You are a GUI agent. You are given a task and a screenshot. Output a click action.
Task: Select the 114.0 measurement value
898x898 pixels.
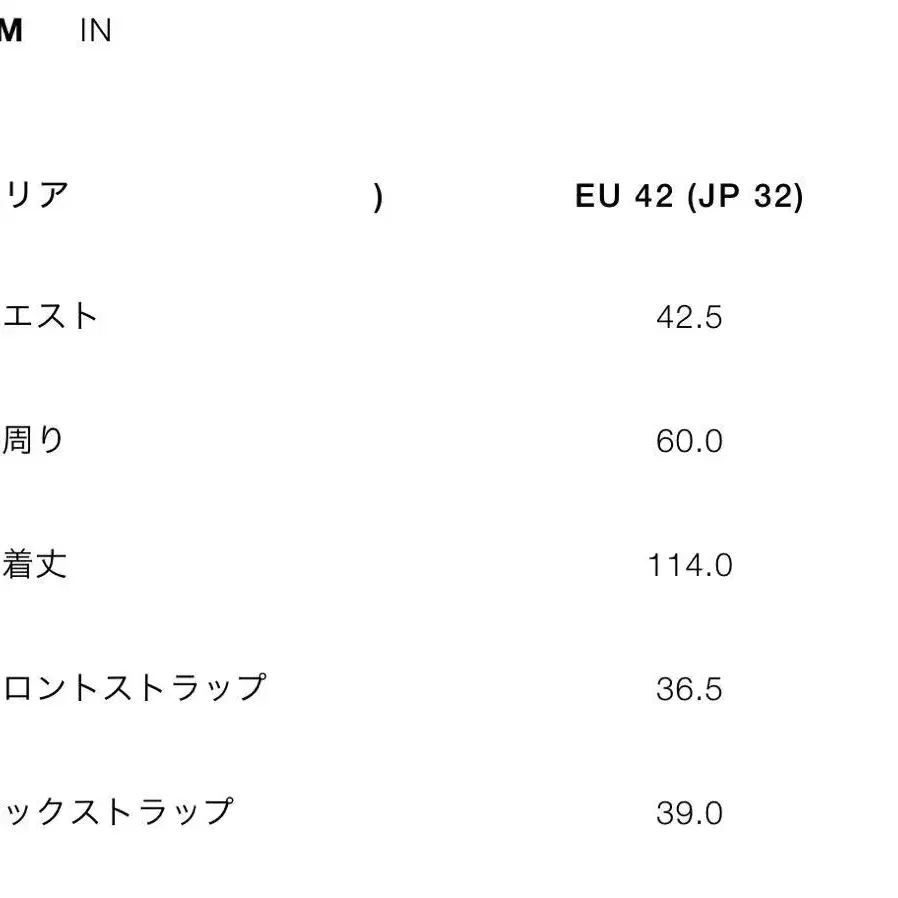[x=689, y=566]
